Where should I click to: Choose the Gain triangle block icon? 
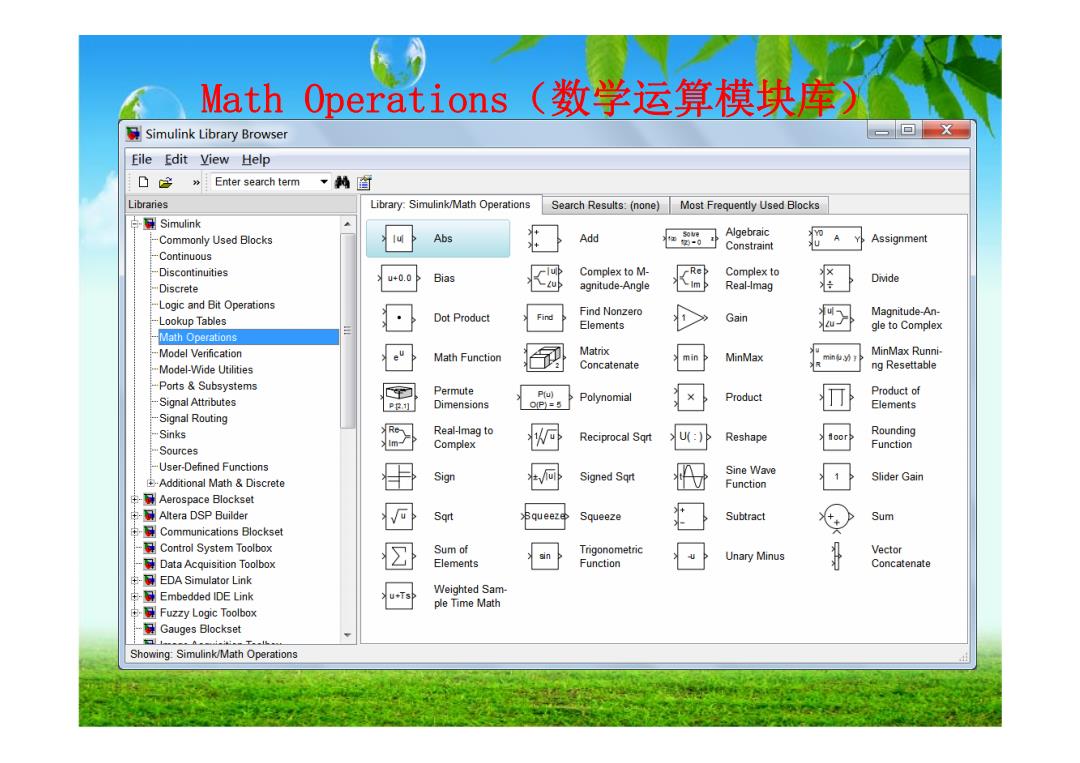(691, 318)
